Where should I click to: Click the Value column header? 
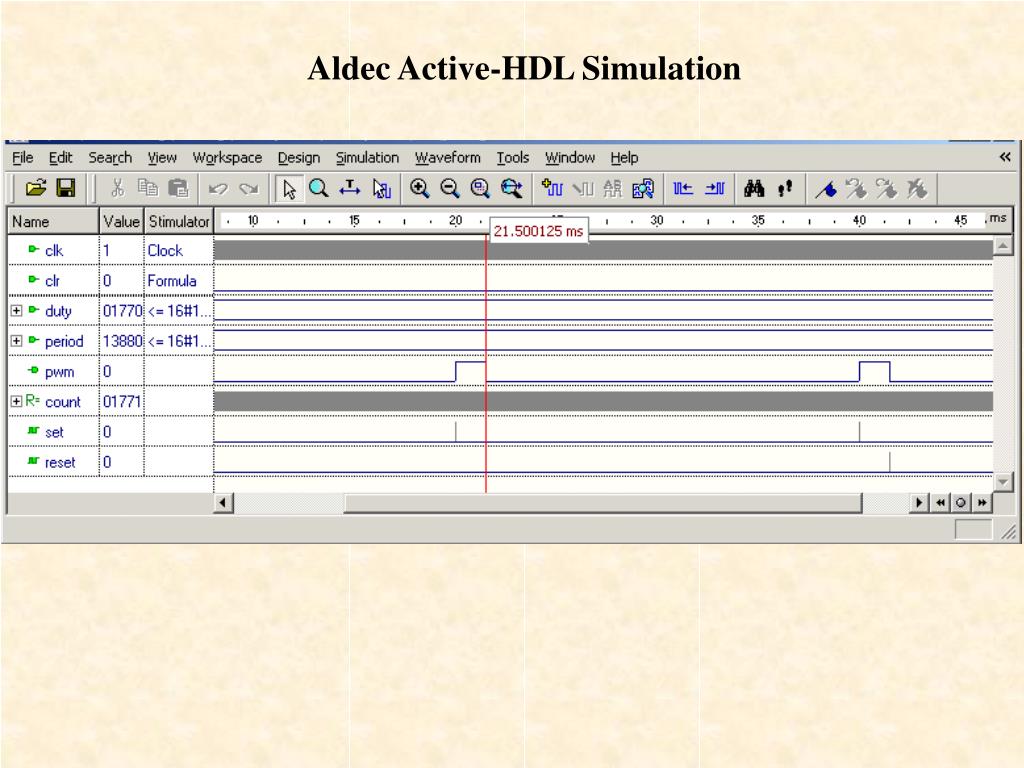pyautogui.click(x=121, y=221)
